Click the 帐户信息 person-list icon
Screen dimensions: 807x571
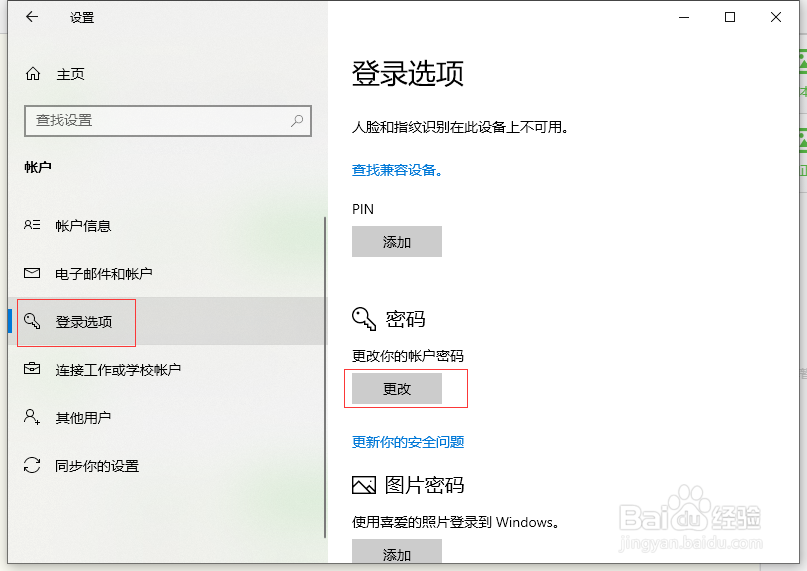(32, 225)
